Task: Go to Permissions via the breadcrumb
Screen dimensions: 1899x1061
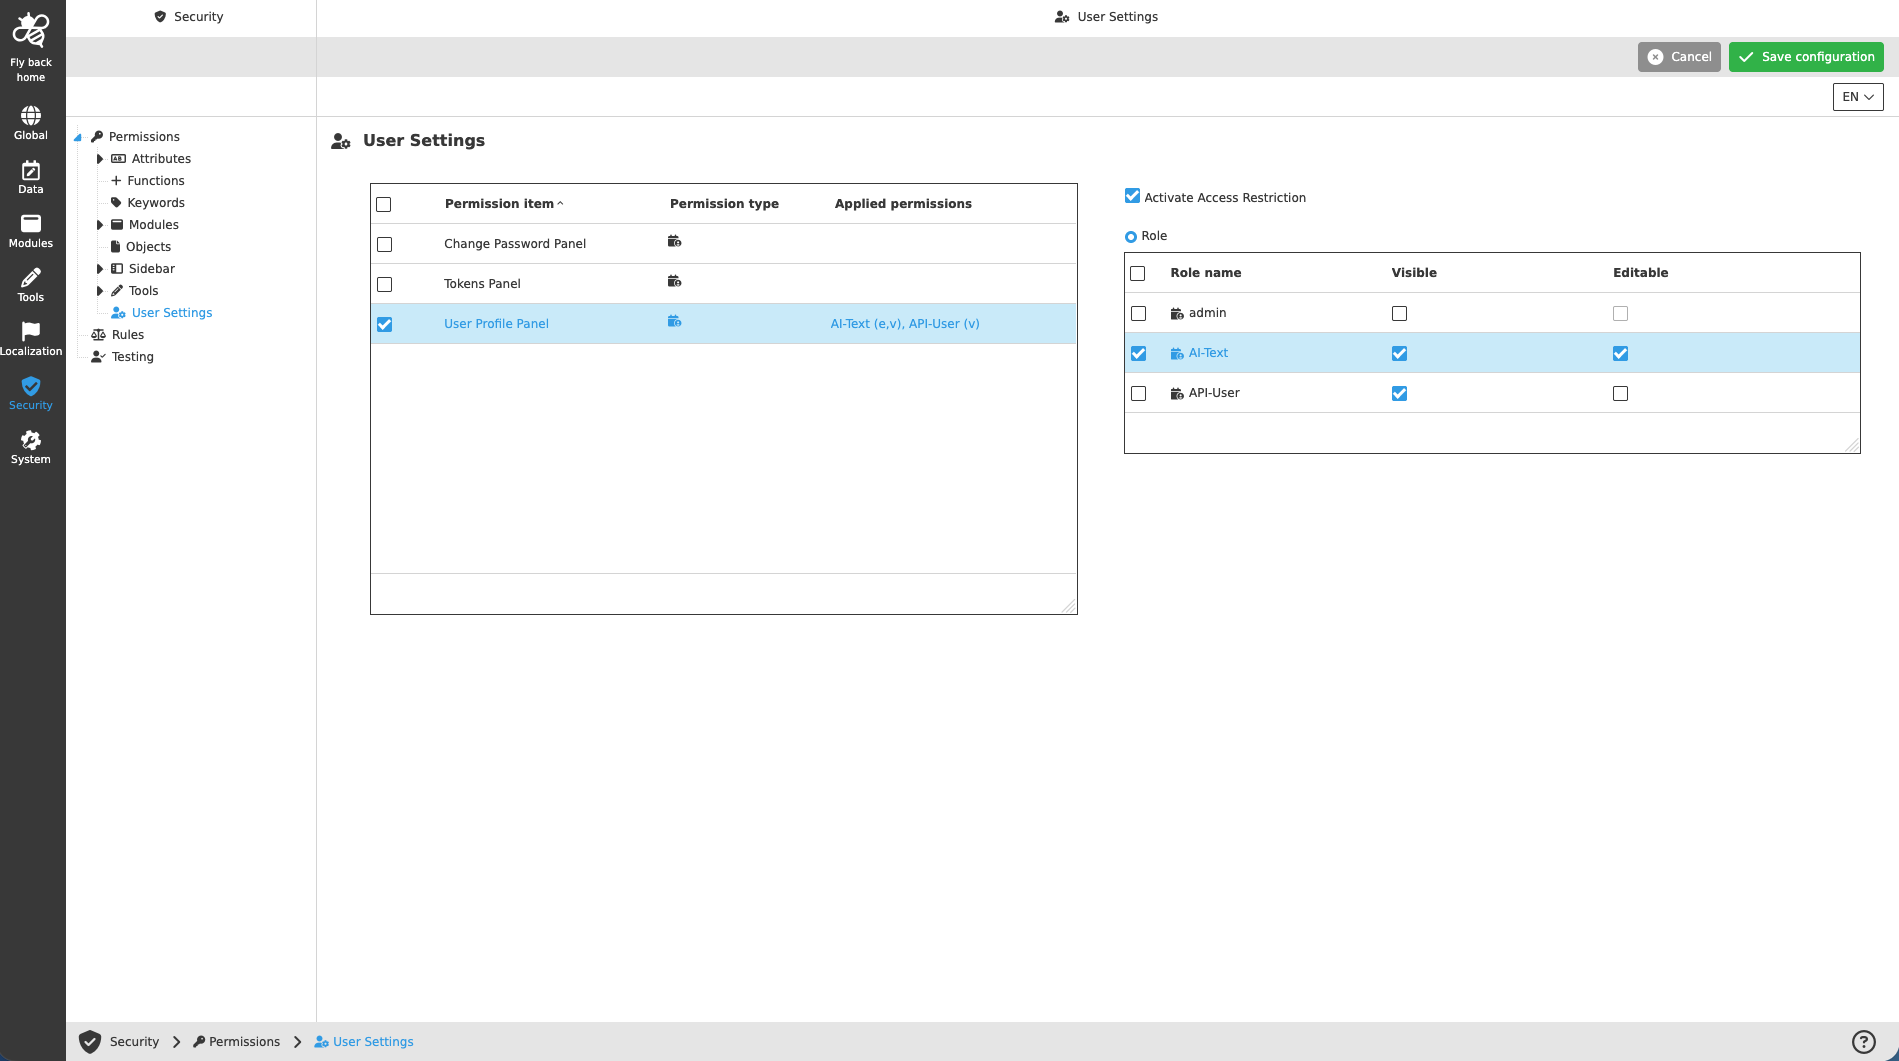Action: coord(244,1041)
